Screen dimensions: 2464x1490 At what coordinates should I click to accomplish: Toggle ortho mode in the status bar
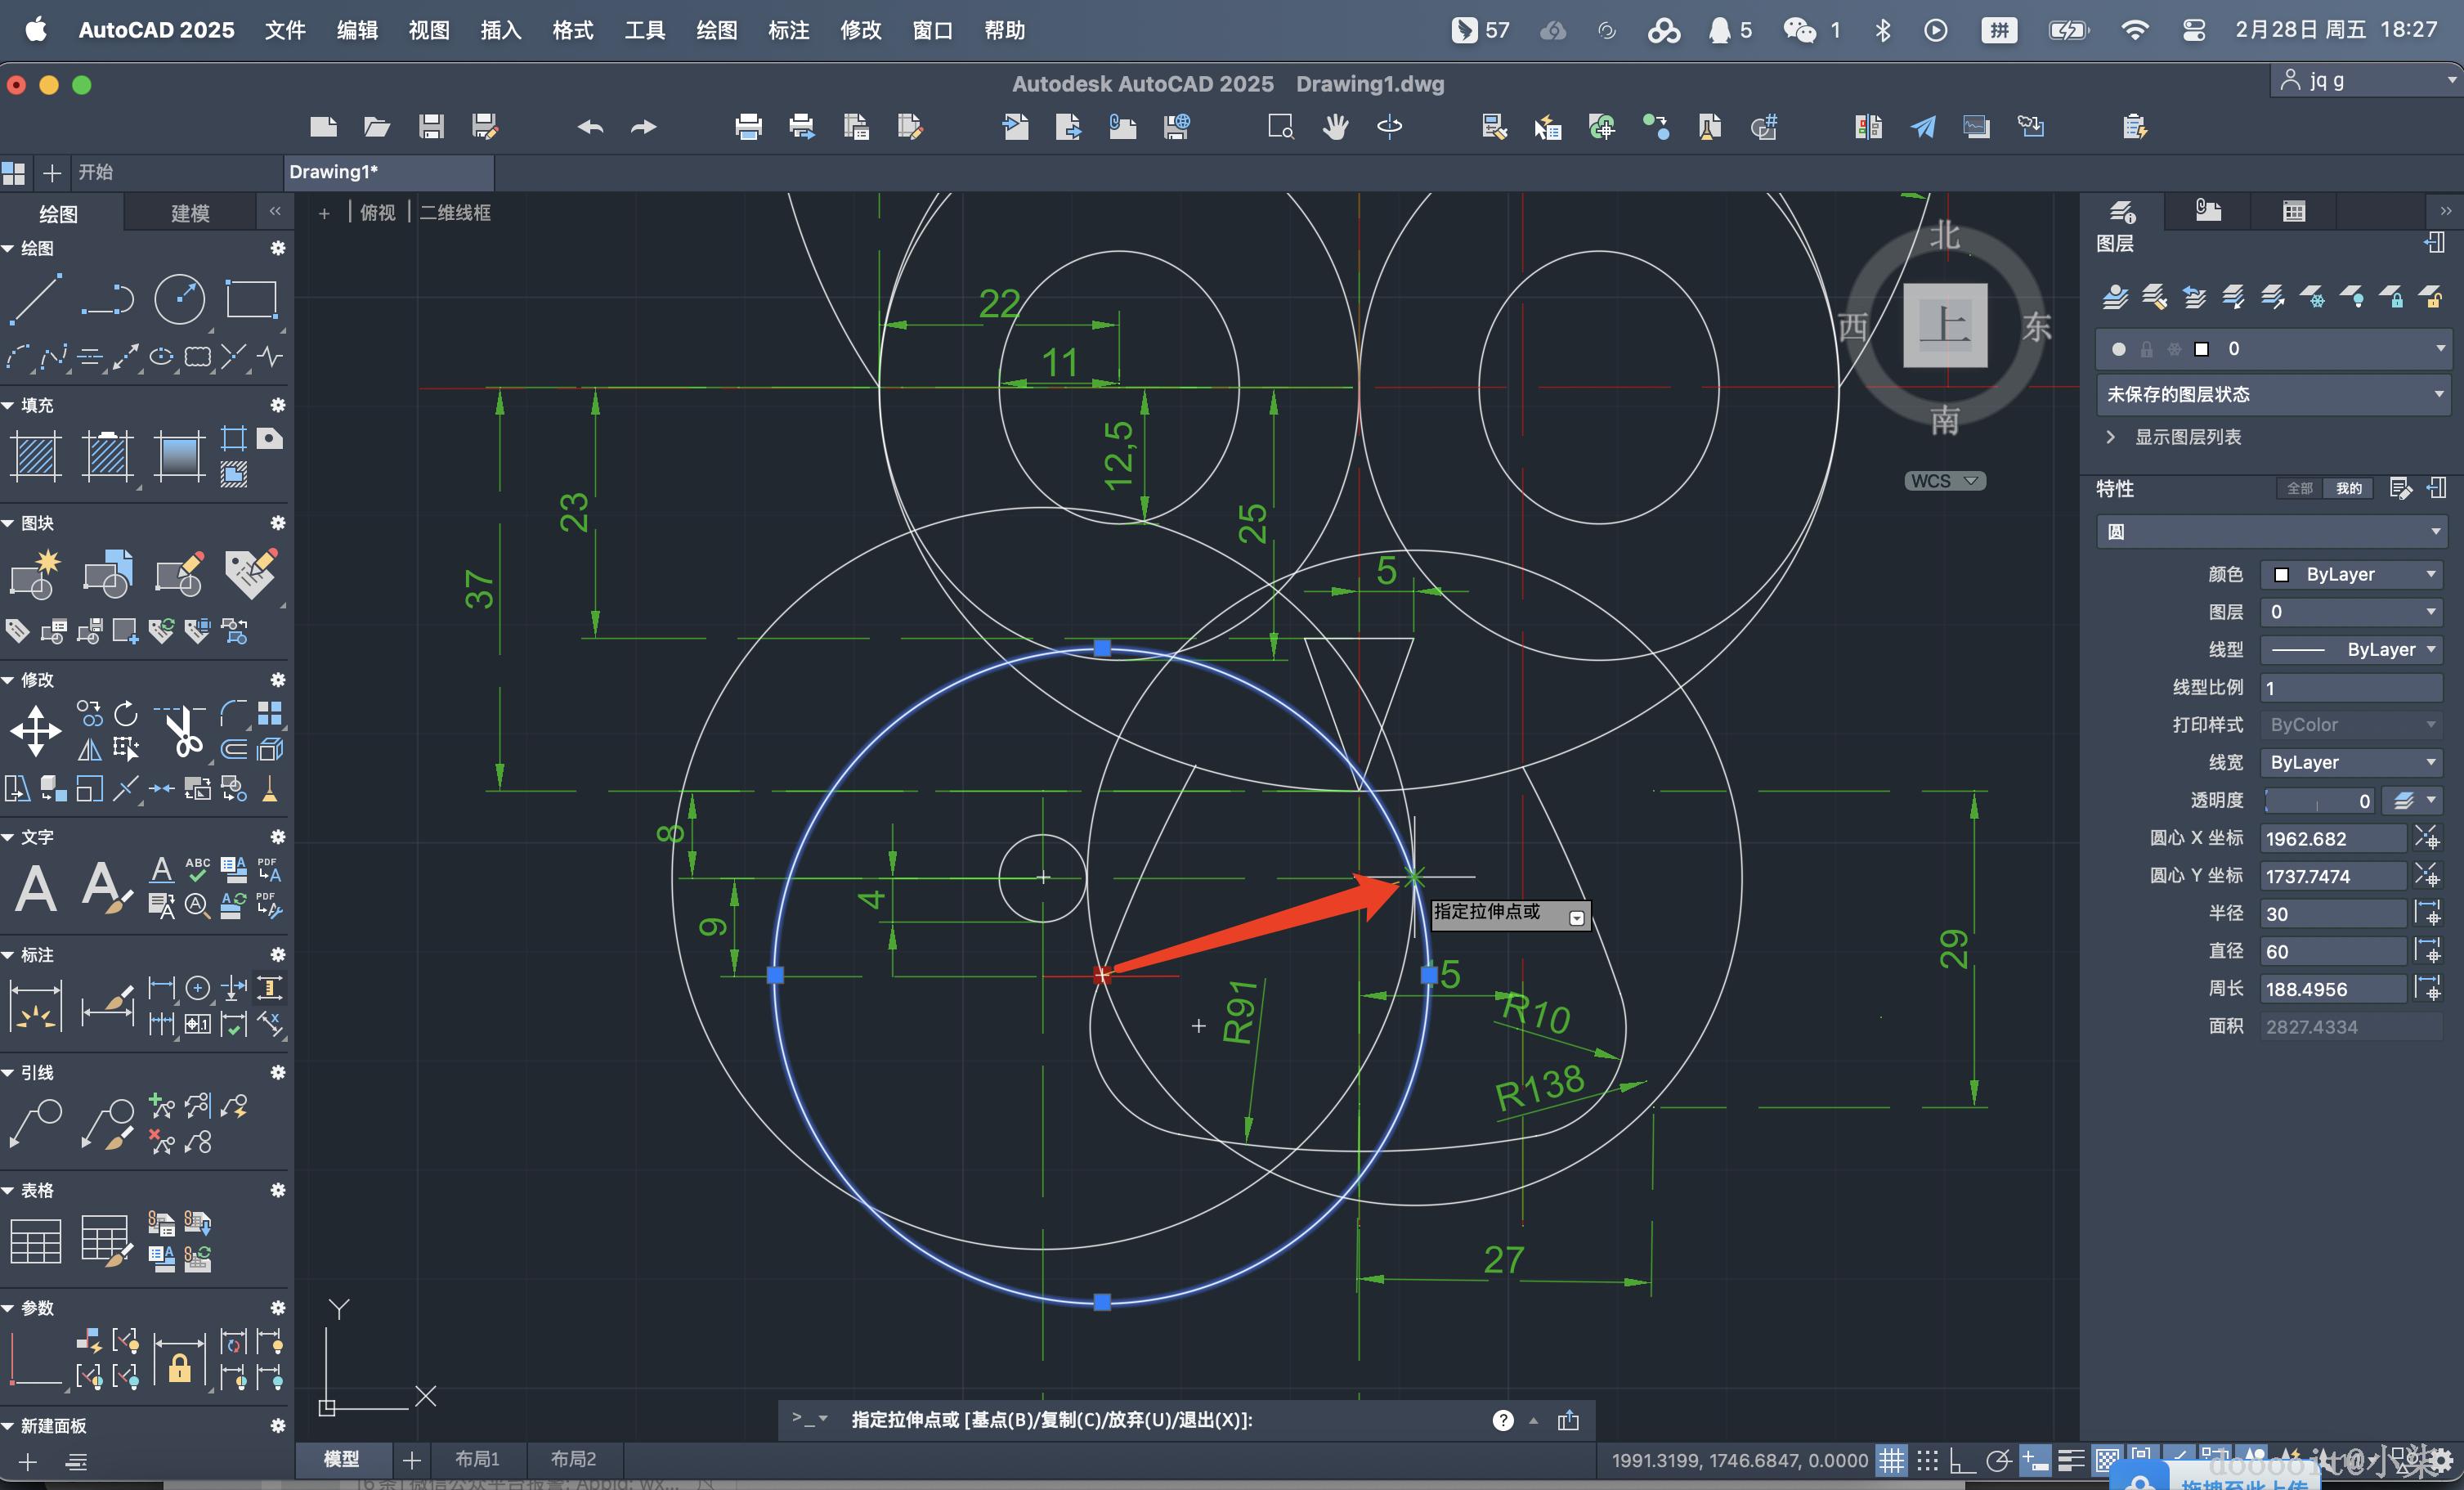coord(1962,1461)
